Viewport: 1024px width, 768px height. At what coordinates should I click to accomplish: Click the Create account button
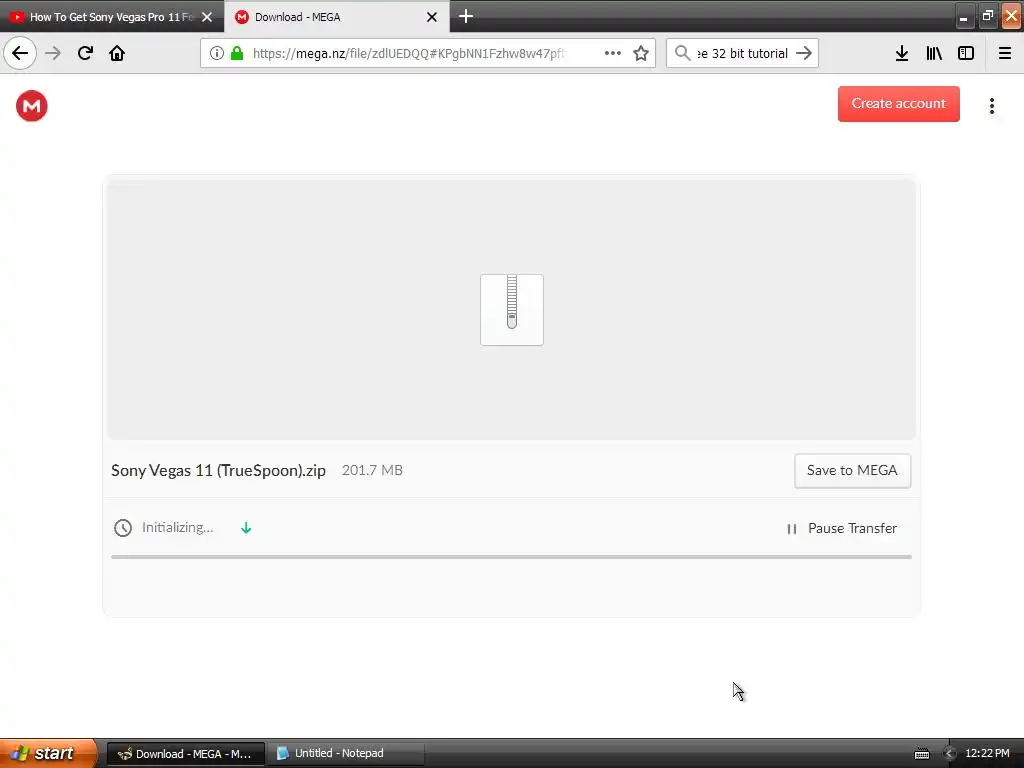point(899,104)
